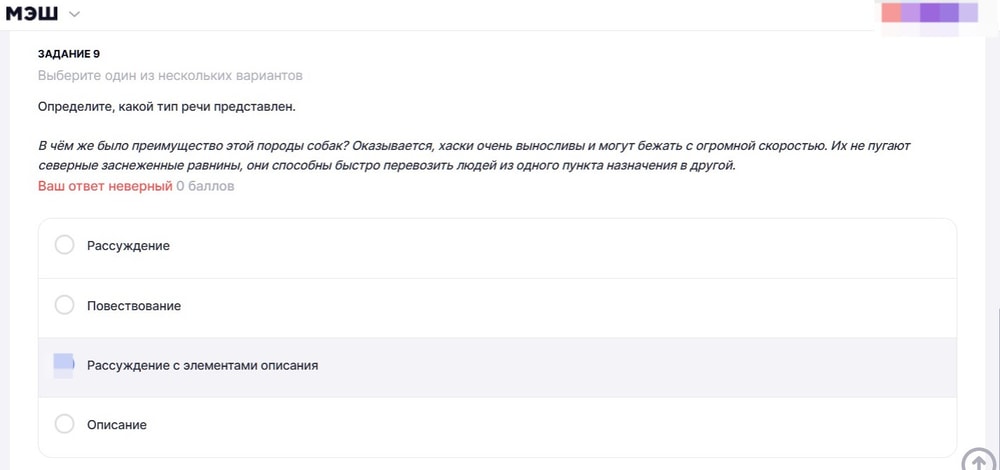Select the radio button for Повествование
Viewport: 1000px width, 470px height.
click(64, 305)
